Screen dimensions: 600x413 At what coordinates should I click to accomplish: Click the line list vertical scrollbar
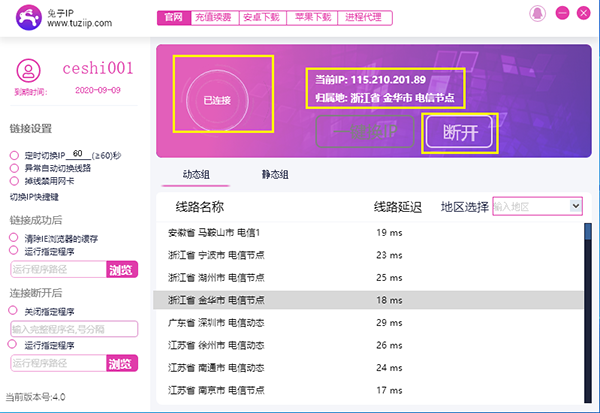click(x=586, y=300)
